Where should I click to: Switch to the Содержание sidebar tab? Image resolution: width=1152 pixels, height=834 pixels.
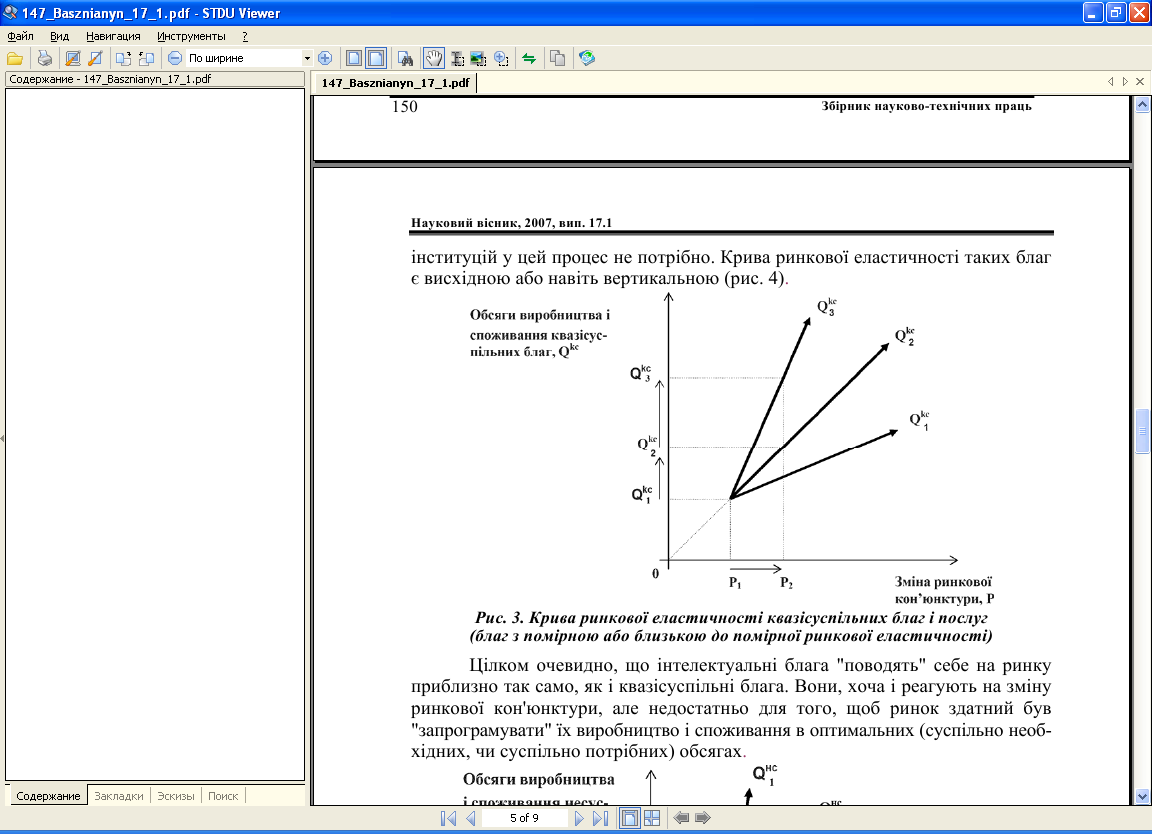[x=48, y=796]
